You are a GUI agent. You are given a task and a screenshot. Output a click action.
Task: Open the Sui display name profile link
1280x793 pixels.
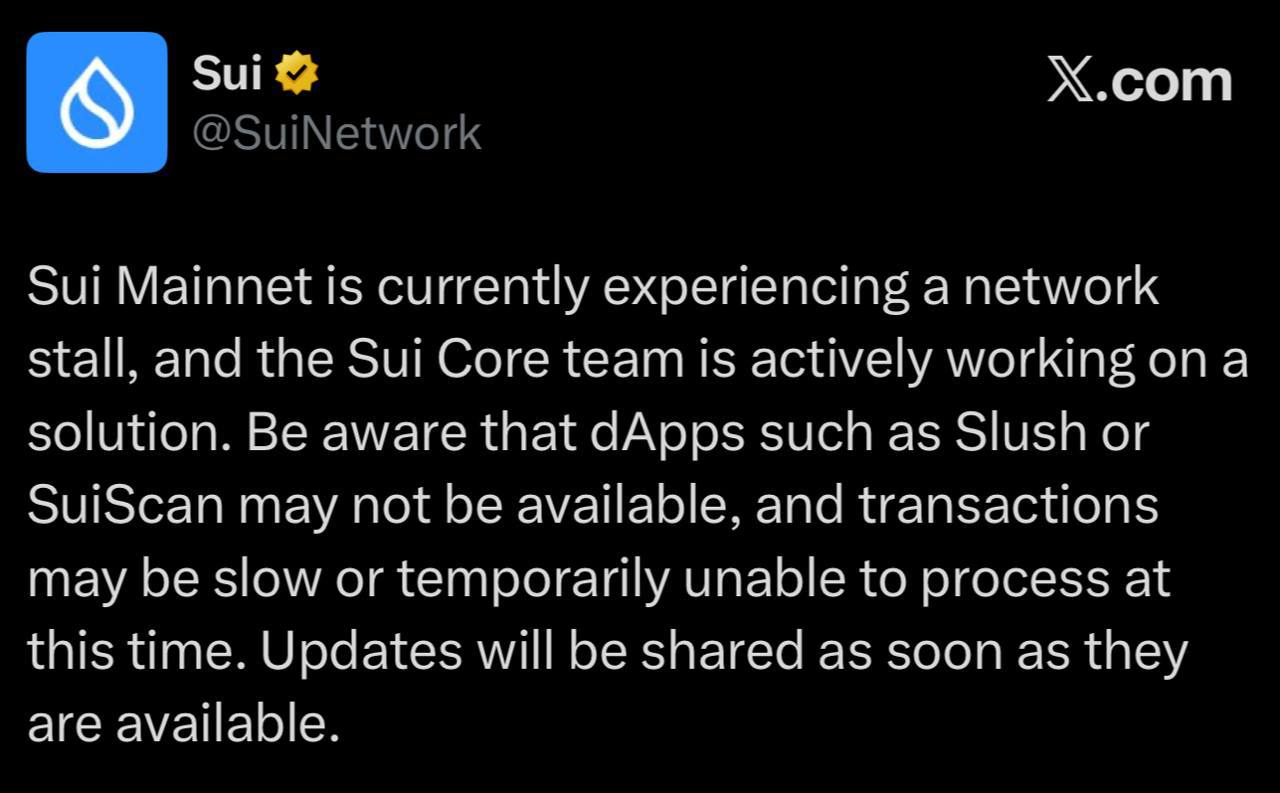[226, 75]
